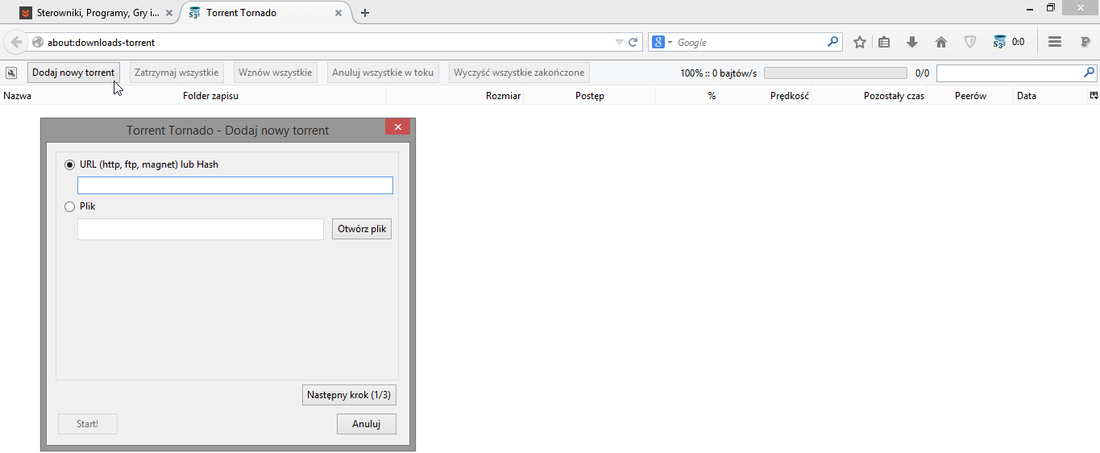
Task: Select the Plik radio button
Action: (x=69, y=207)
